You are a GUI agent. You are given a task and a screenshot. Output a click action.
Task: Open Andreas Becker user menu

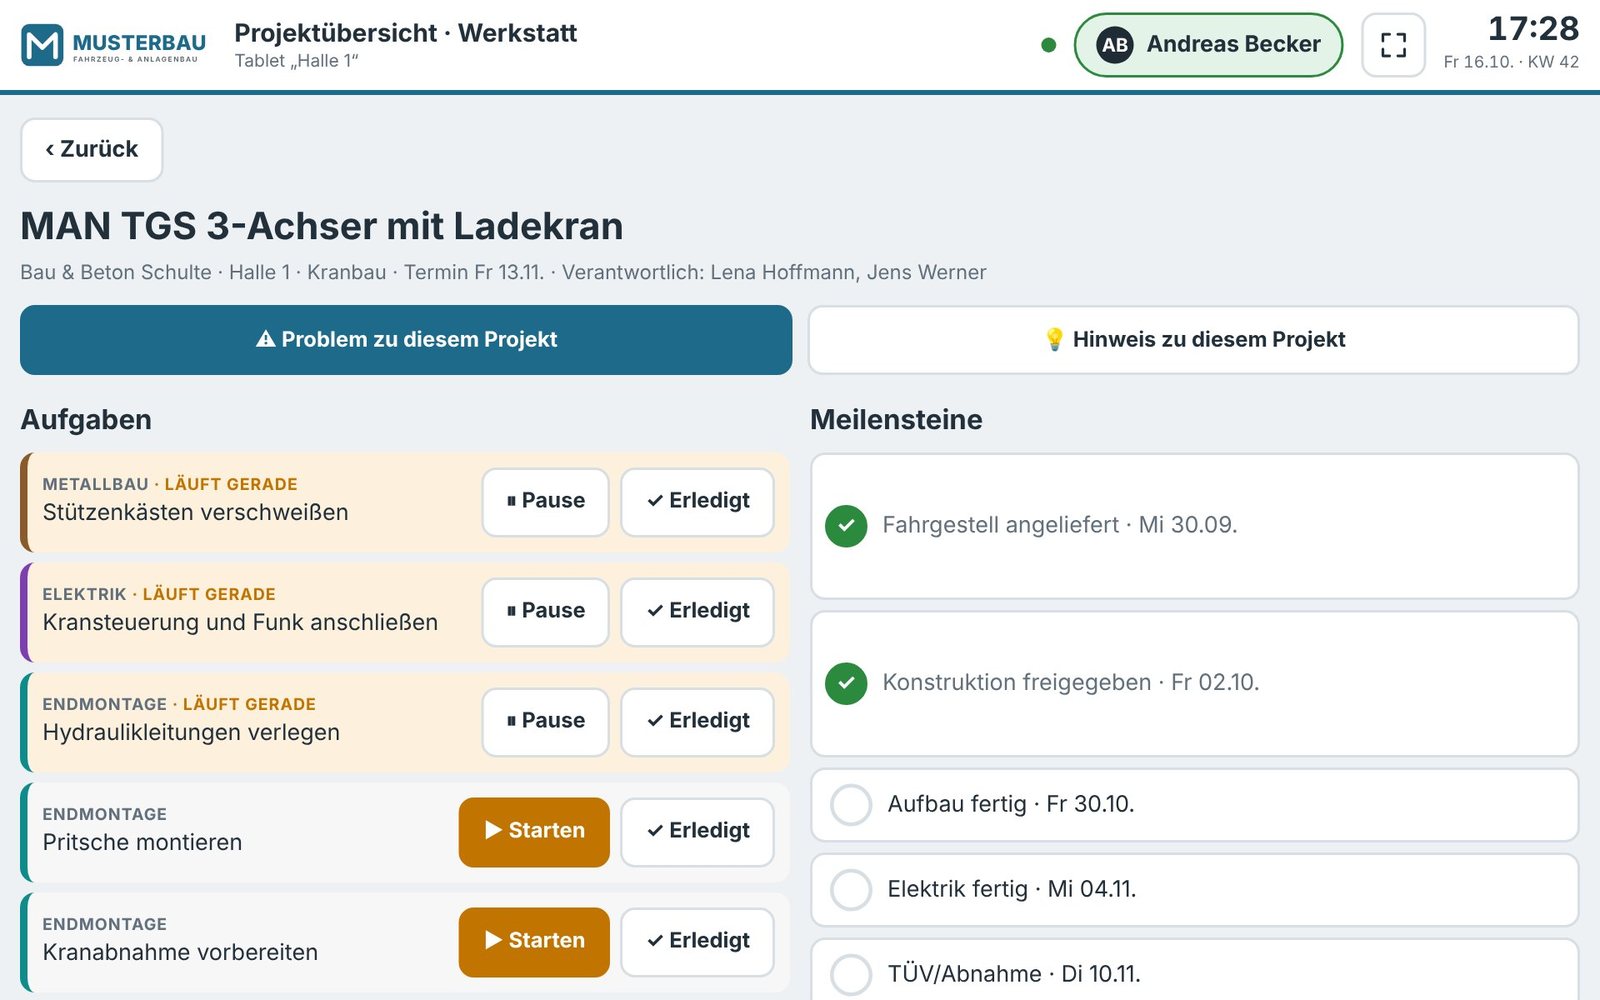[x=1208, y=45]
